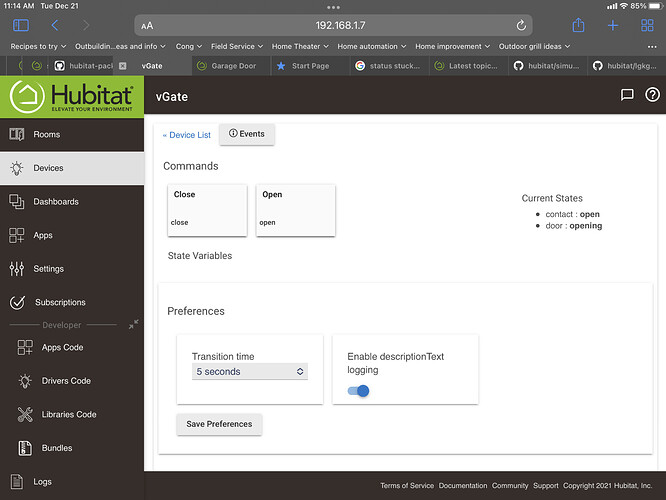The image size is (666, 500).
Task: Click the contact : open state
Action: (x=572, y=214)
